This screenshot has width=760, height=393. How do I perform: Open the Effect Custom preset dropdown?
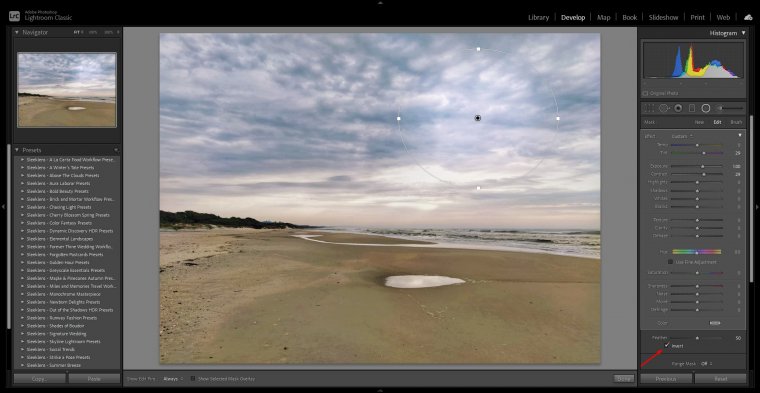pyautogui.click(x=682, y=136)
